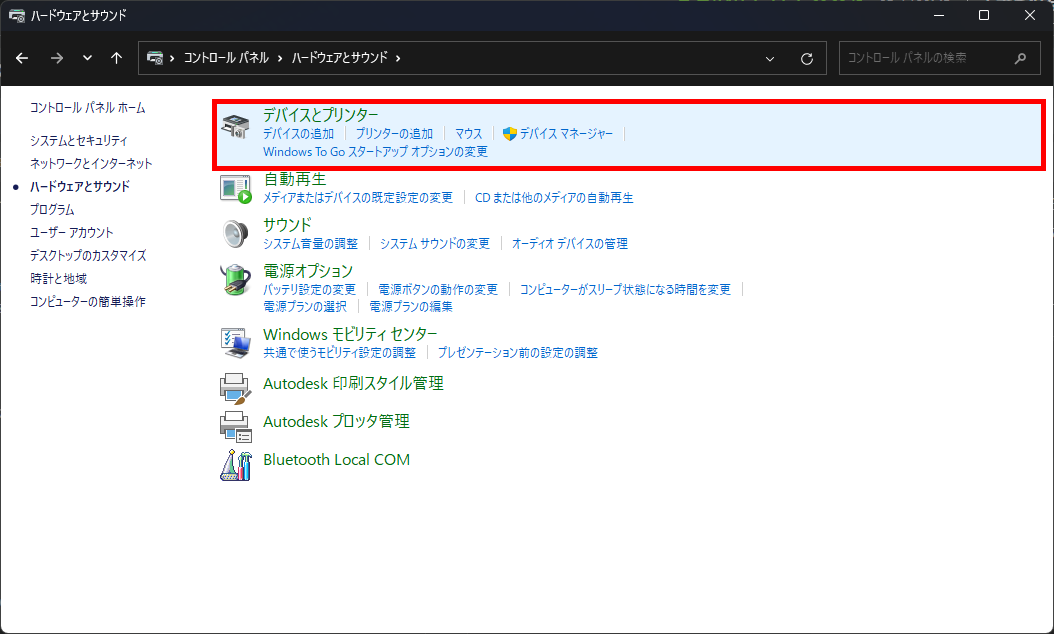Open the Windows モビリティ センター icon
Viewport: 1054px width, 634px height.
236,342
